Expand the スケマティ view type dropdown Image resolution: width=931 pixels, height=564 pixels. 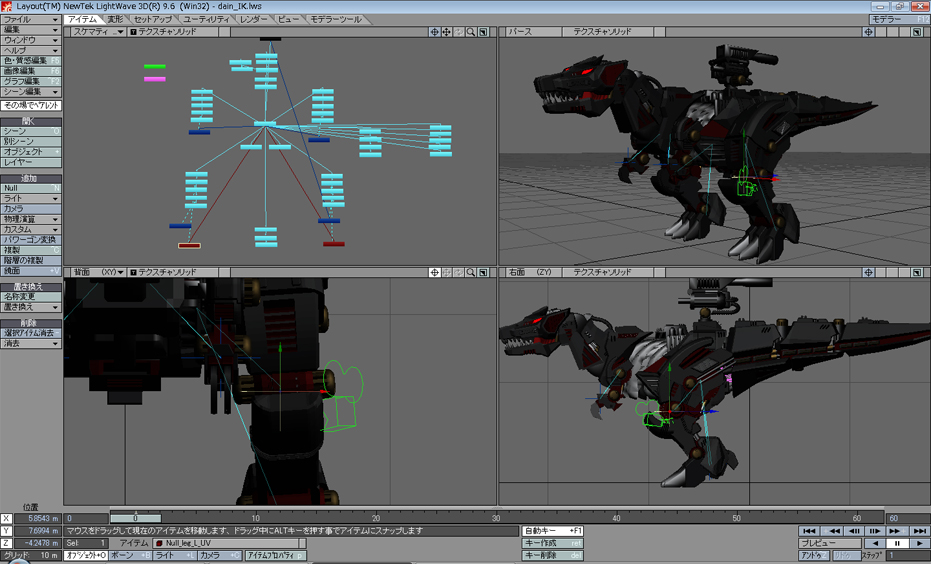tap(96, 32)
